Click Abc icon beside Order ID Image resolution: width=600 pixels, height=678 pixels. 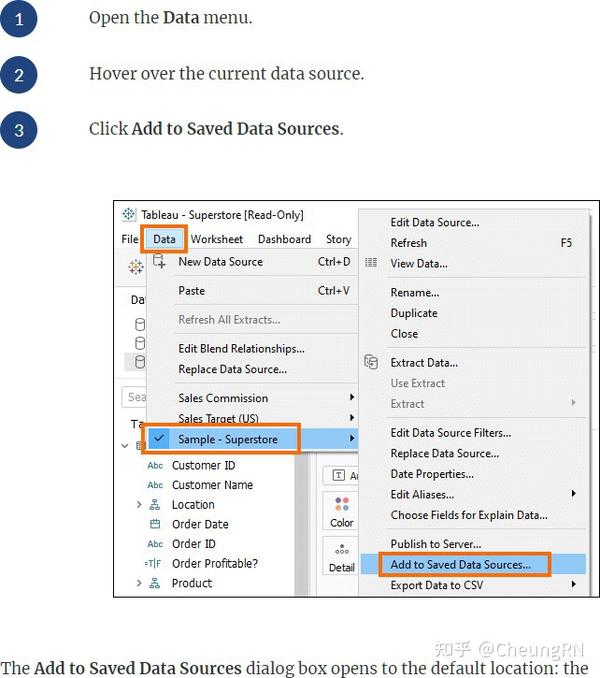point(155,544)
